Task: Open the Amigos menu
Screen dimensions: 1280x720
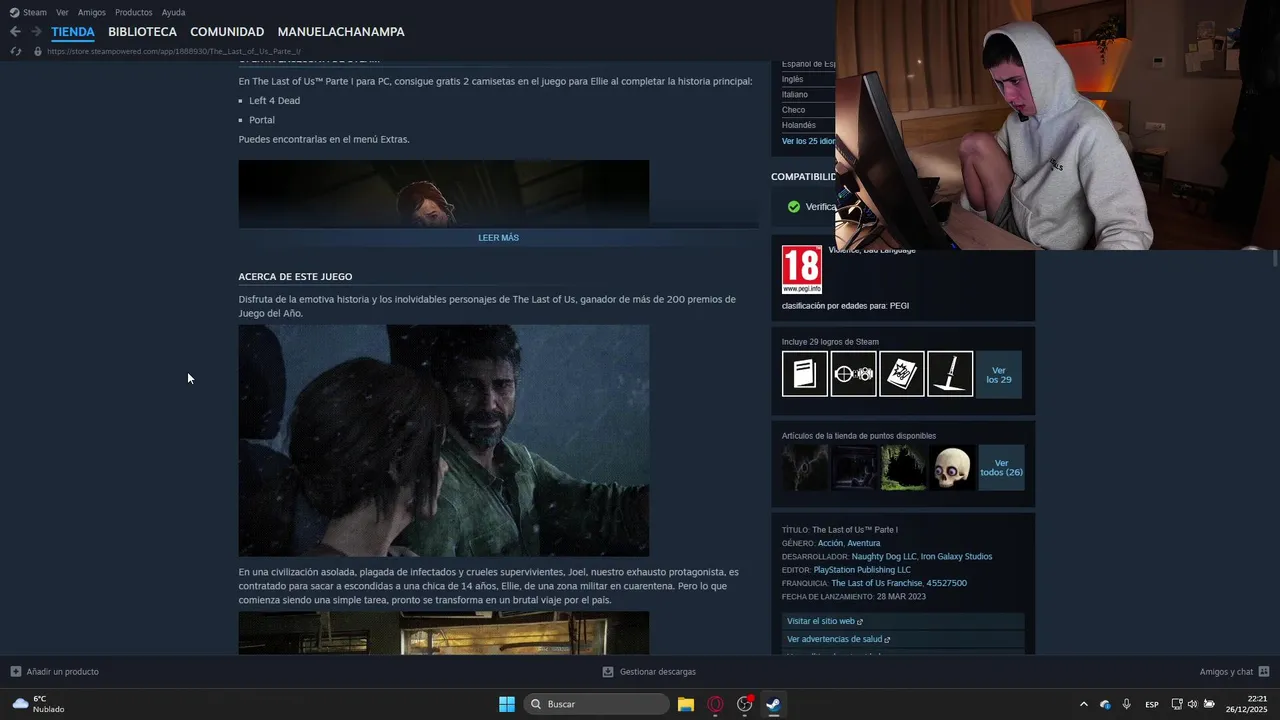Action: (92, 12)
